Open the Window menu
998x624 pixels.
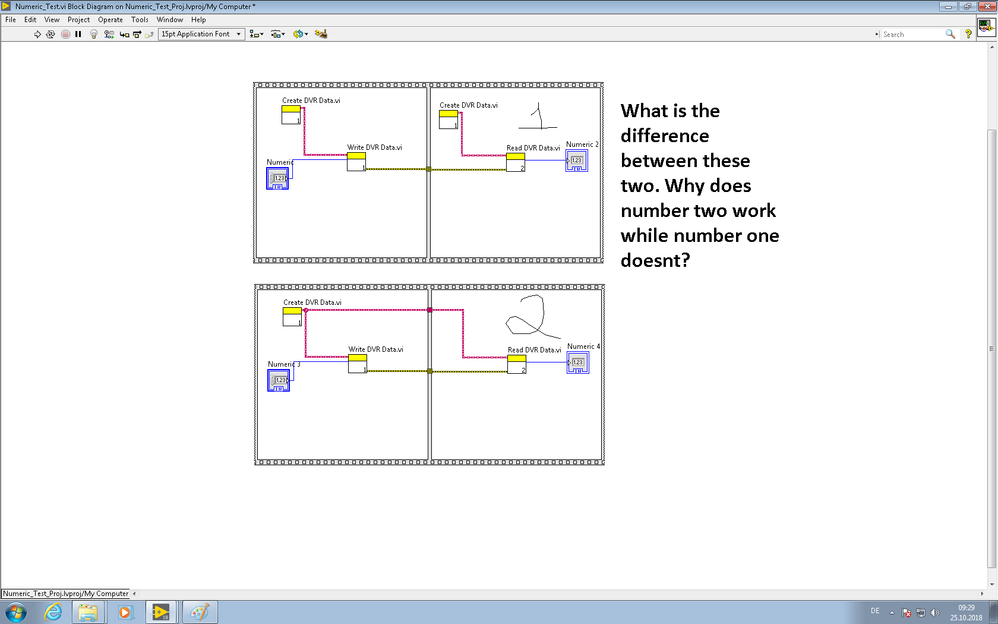pyautogui.click(x=170, y=20)
